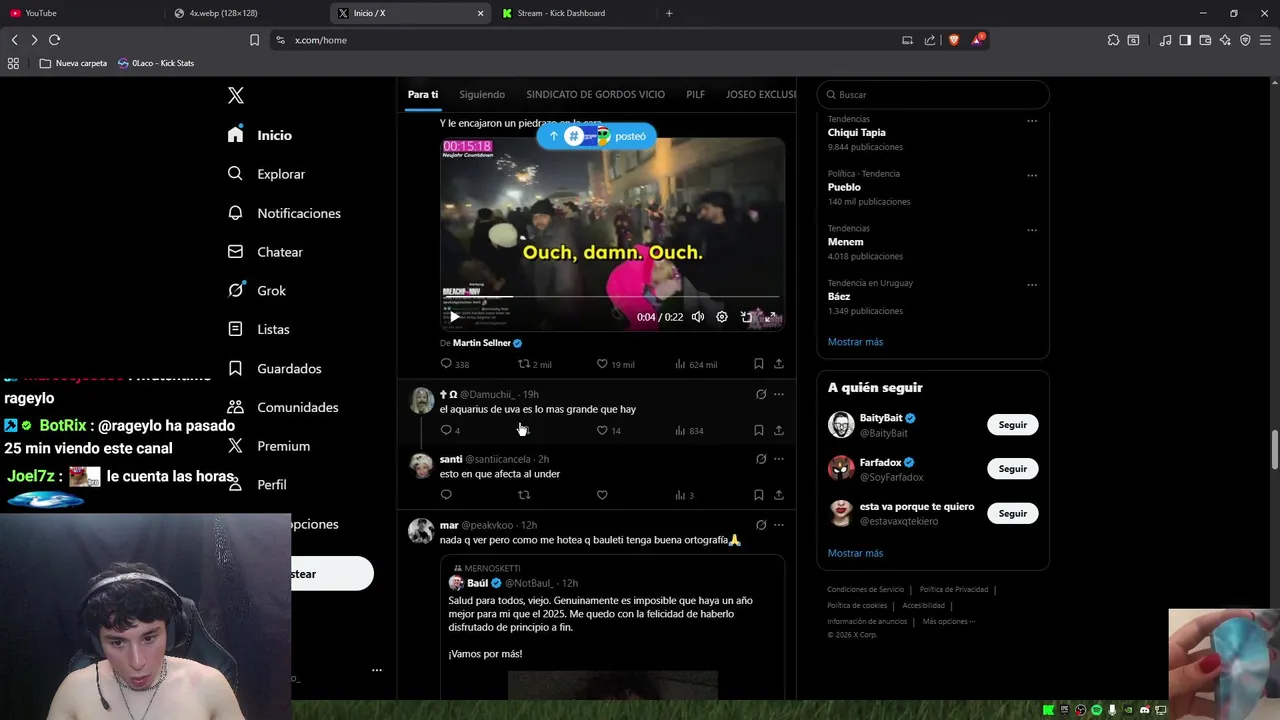This screenshot has width=1280, height=720.
Task: Follow Farfadox with Seguir button
Action: [x=1012, y=469]
